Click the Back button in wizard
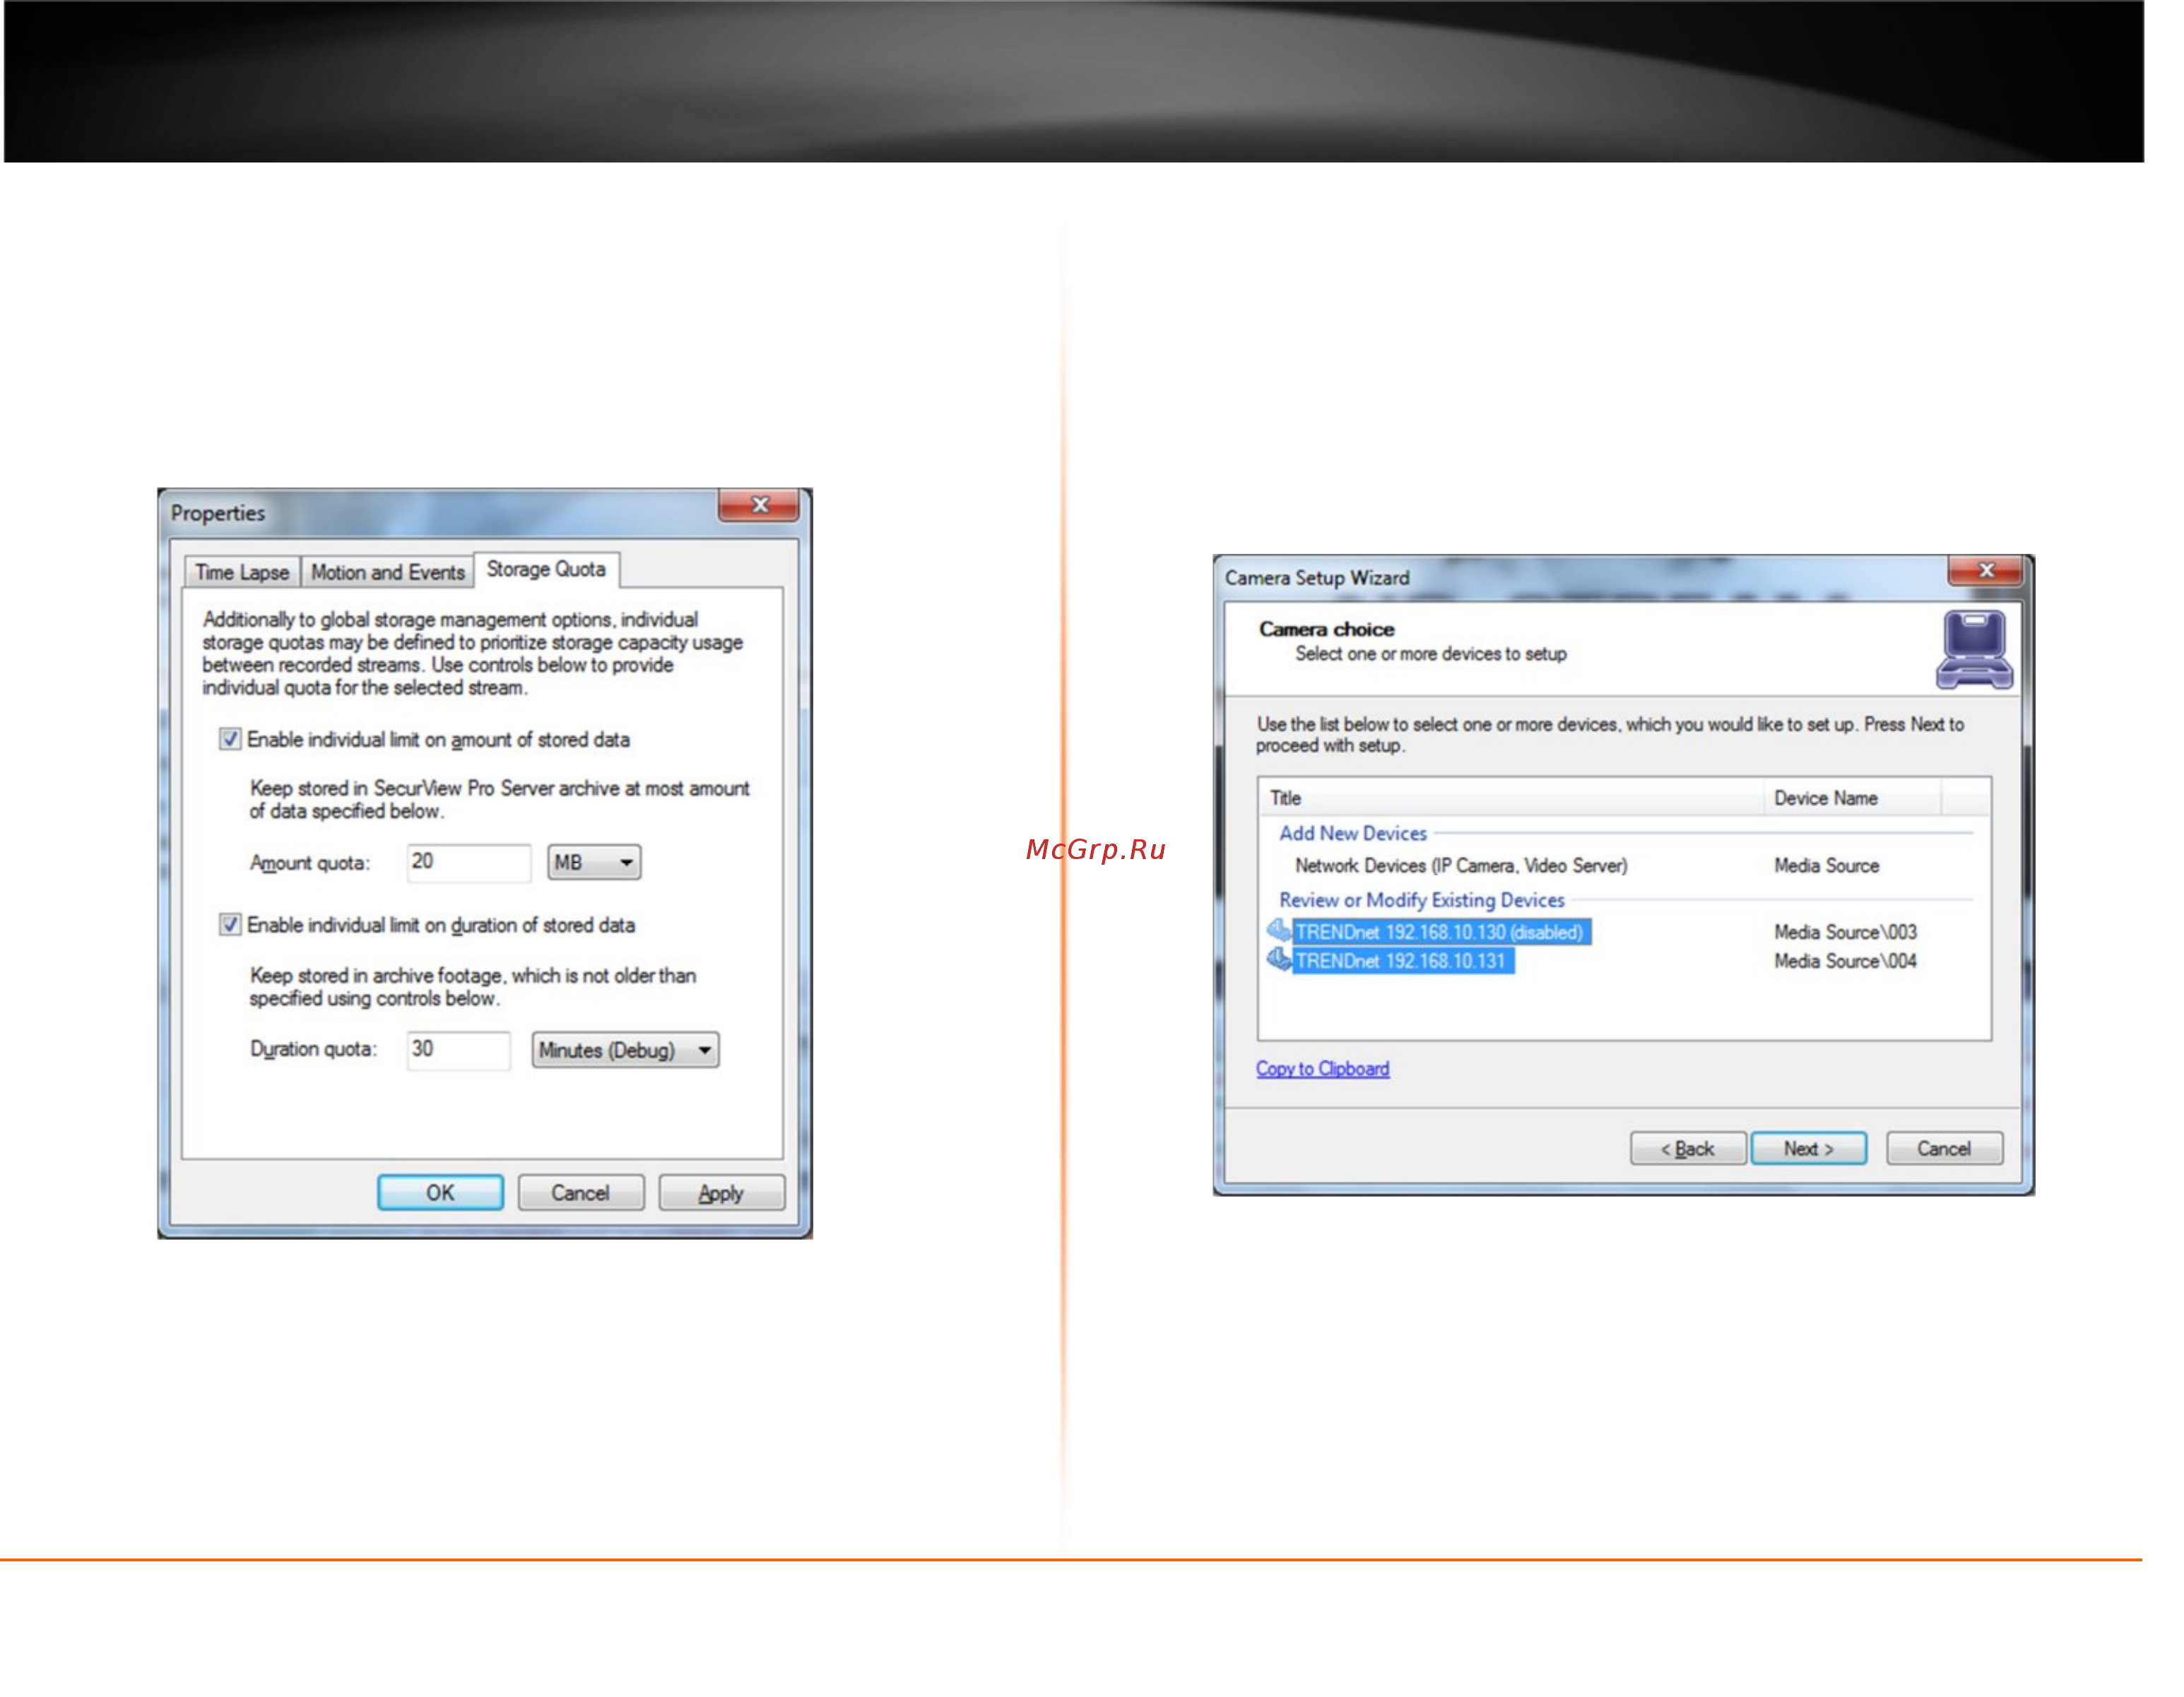This screenshot has width=2184, height=1697. pyautogui.click(x=1688, y=1149)
